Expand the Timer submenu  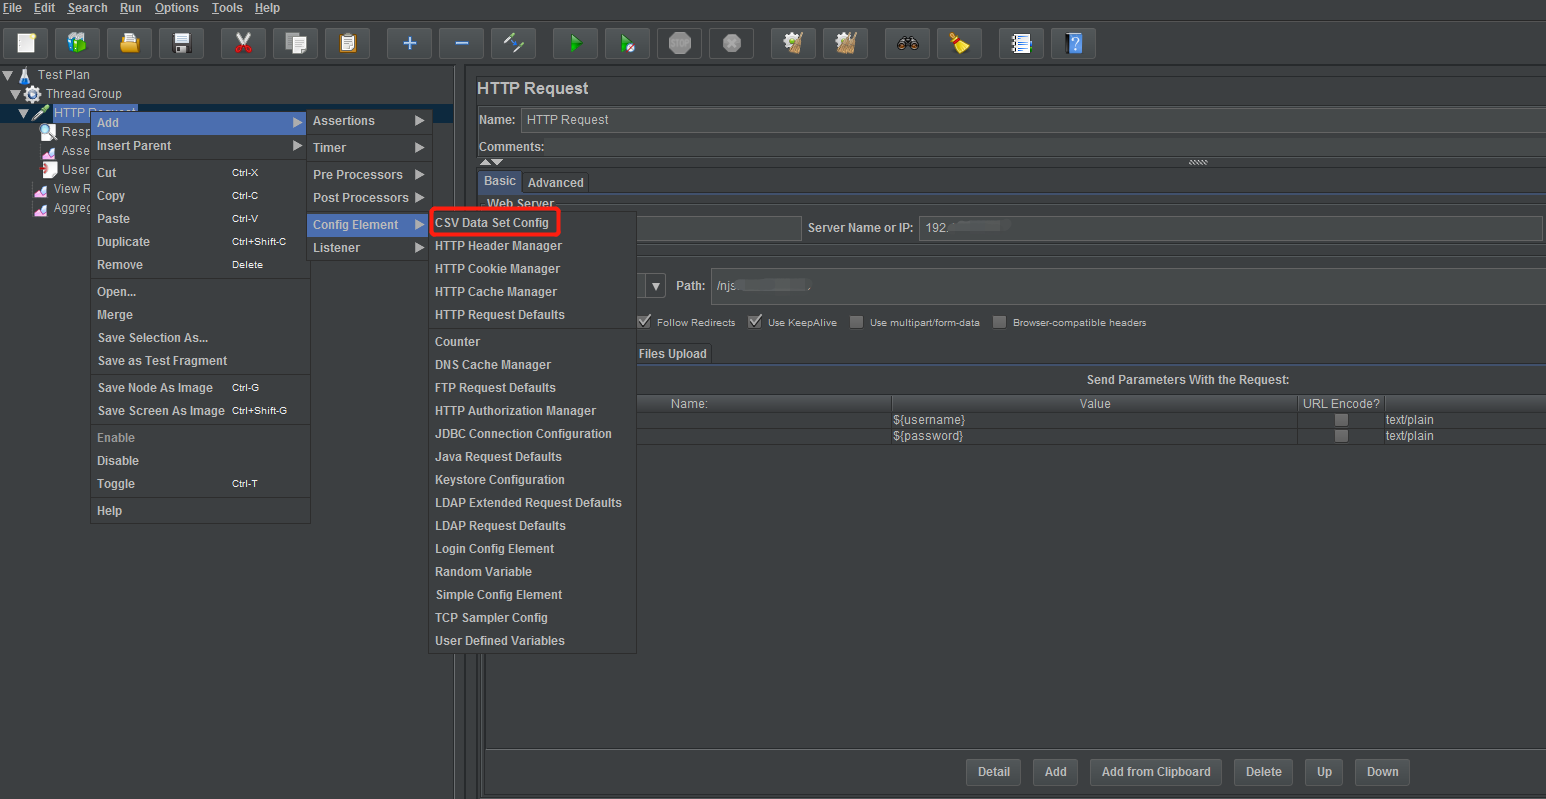point(369,148)
